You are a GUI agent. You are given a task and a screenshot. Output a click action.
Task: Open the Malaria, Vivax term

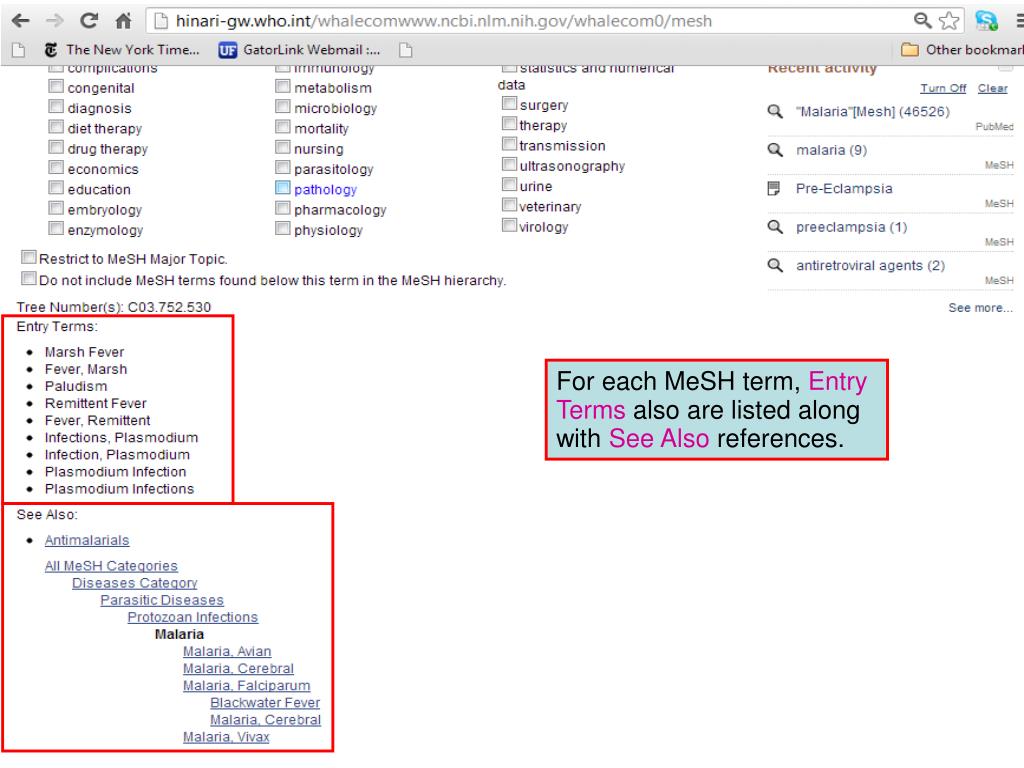pyautogui.click(x=226, y=737)
